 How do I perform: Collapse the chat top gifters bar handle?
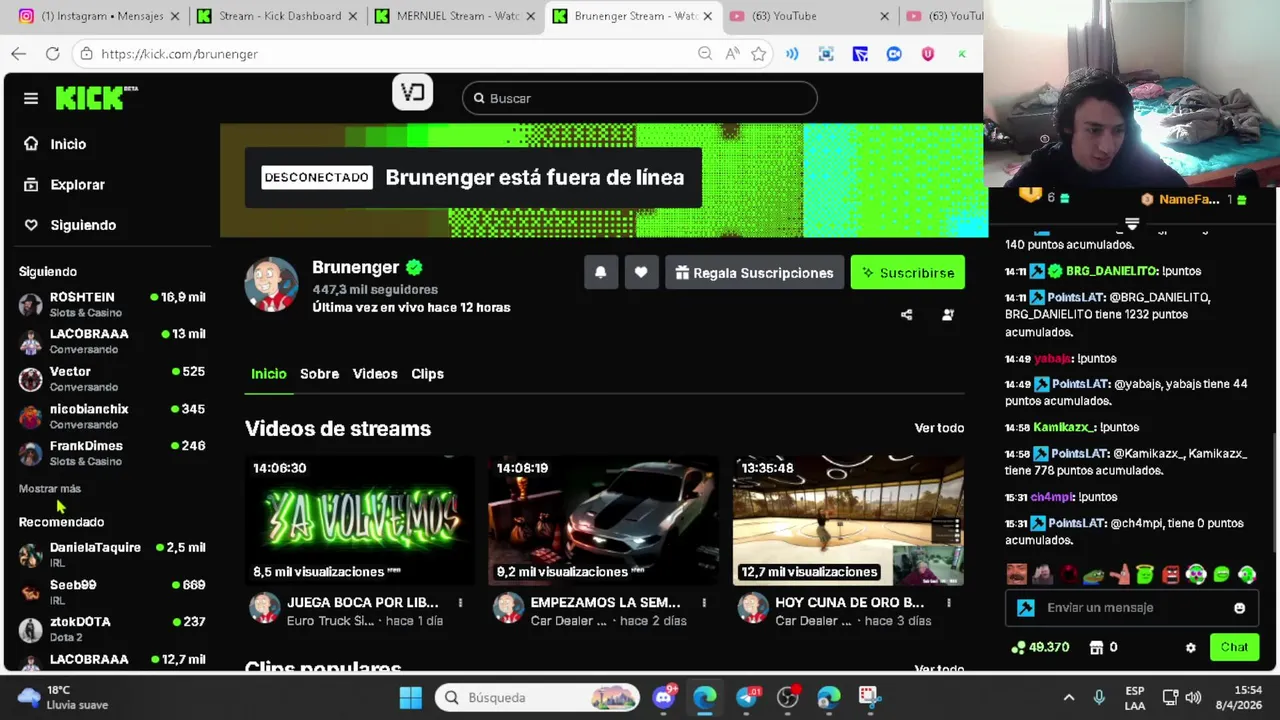tap(1132, 224)
